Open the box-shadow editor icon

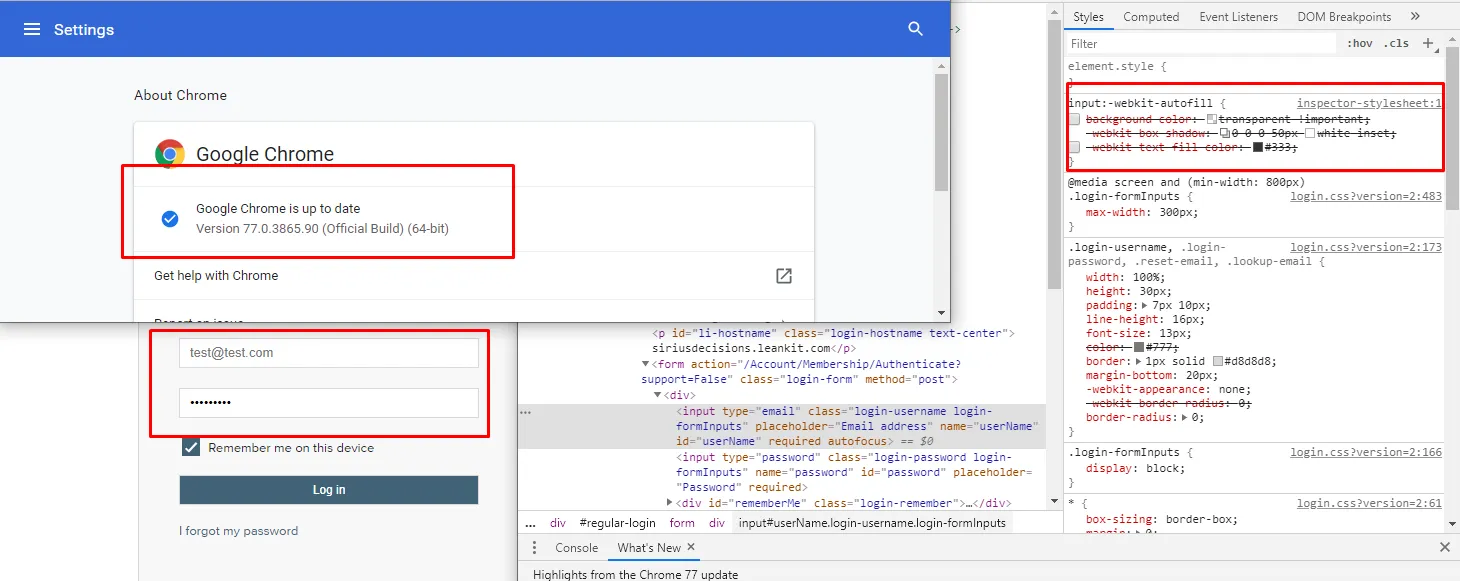1225,133
